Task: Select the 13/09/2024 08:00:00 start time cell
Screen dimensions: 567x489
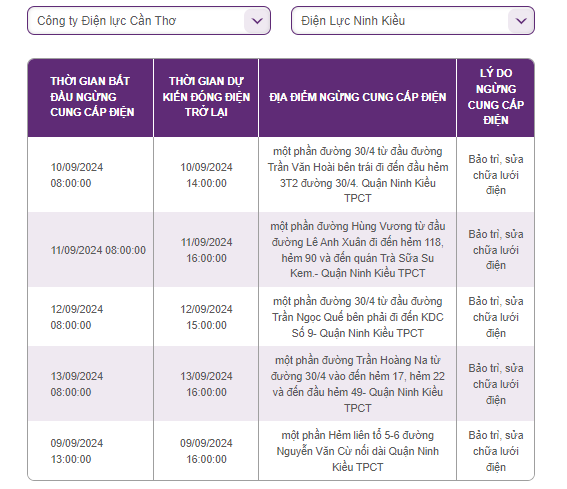Action: pyautogui.click(x=77, y=384)
